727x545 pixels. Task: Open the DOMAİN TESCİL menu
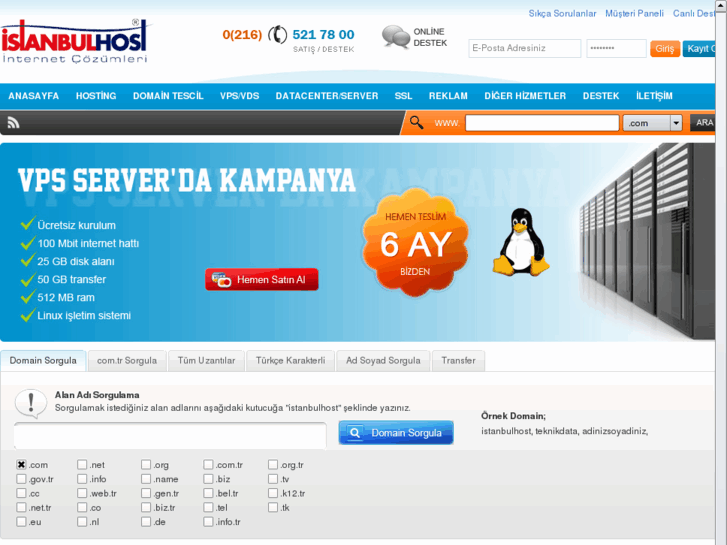coord(168,96)
